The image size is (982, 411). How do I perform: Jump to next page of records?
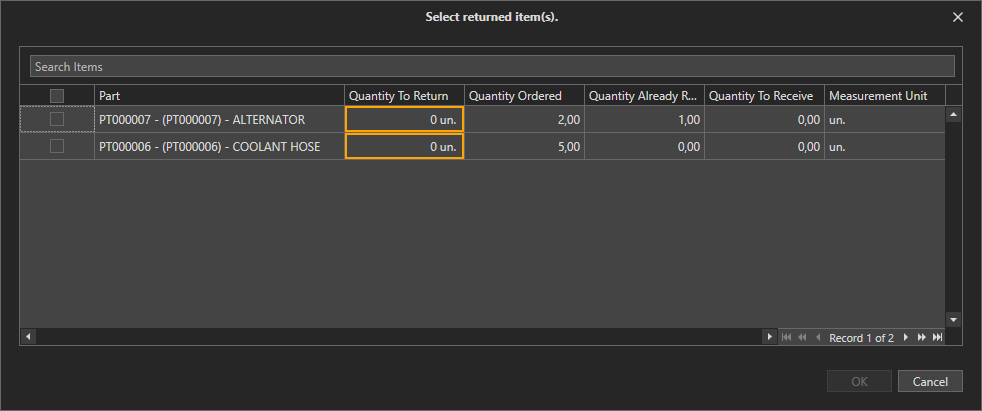point(921,338)
